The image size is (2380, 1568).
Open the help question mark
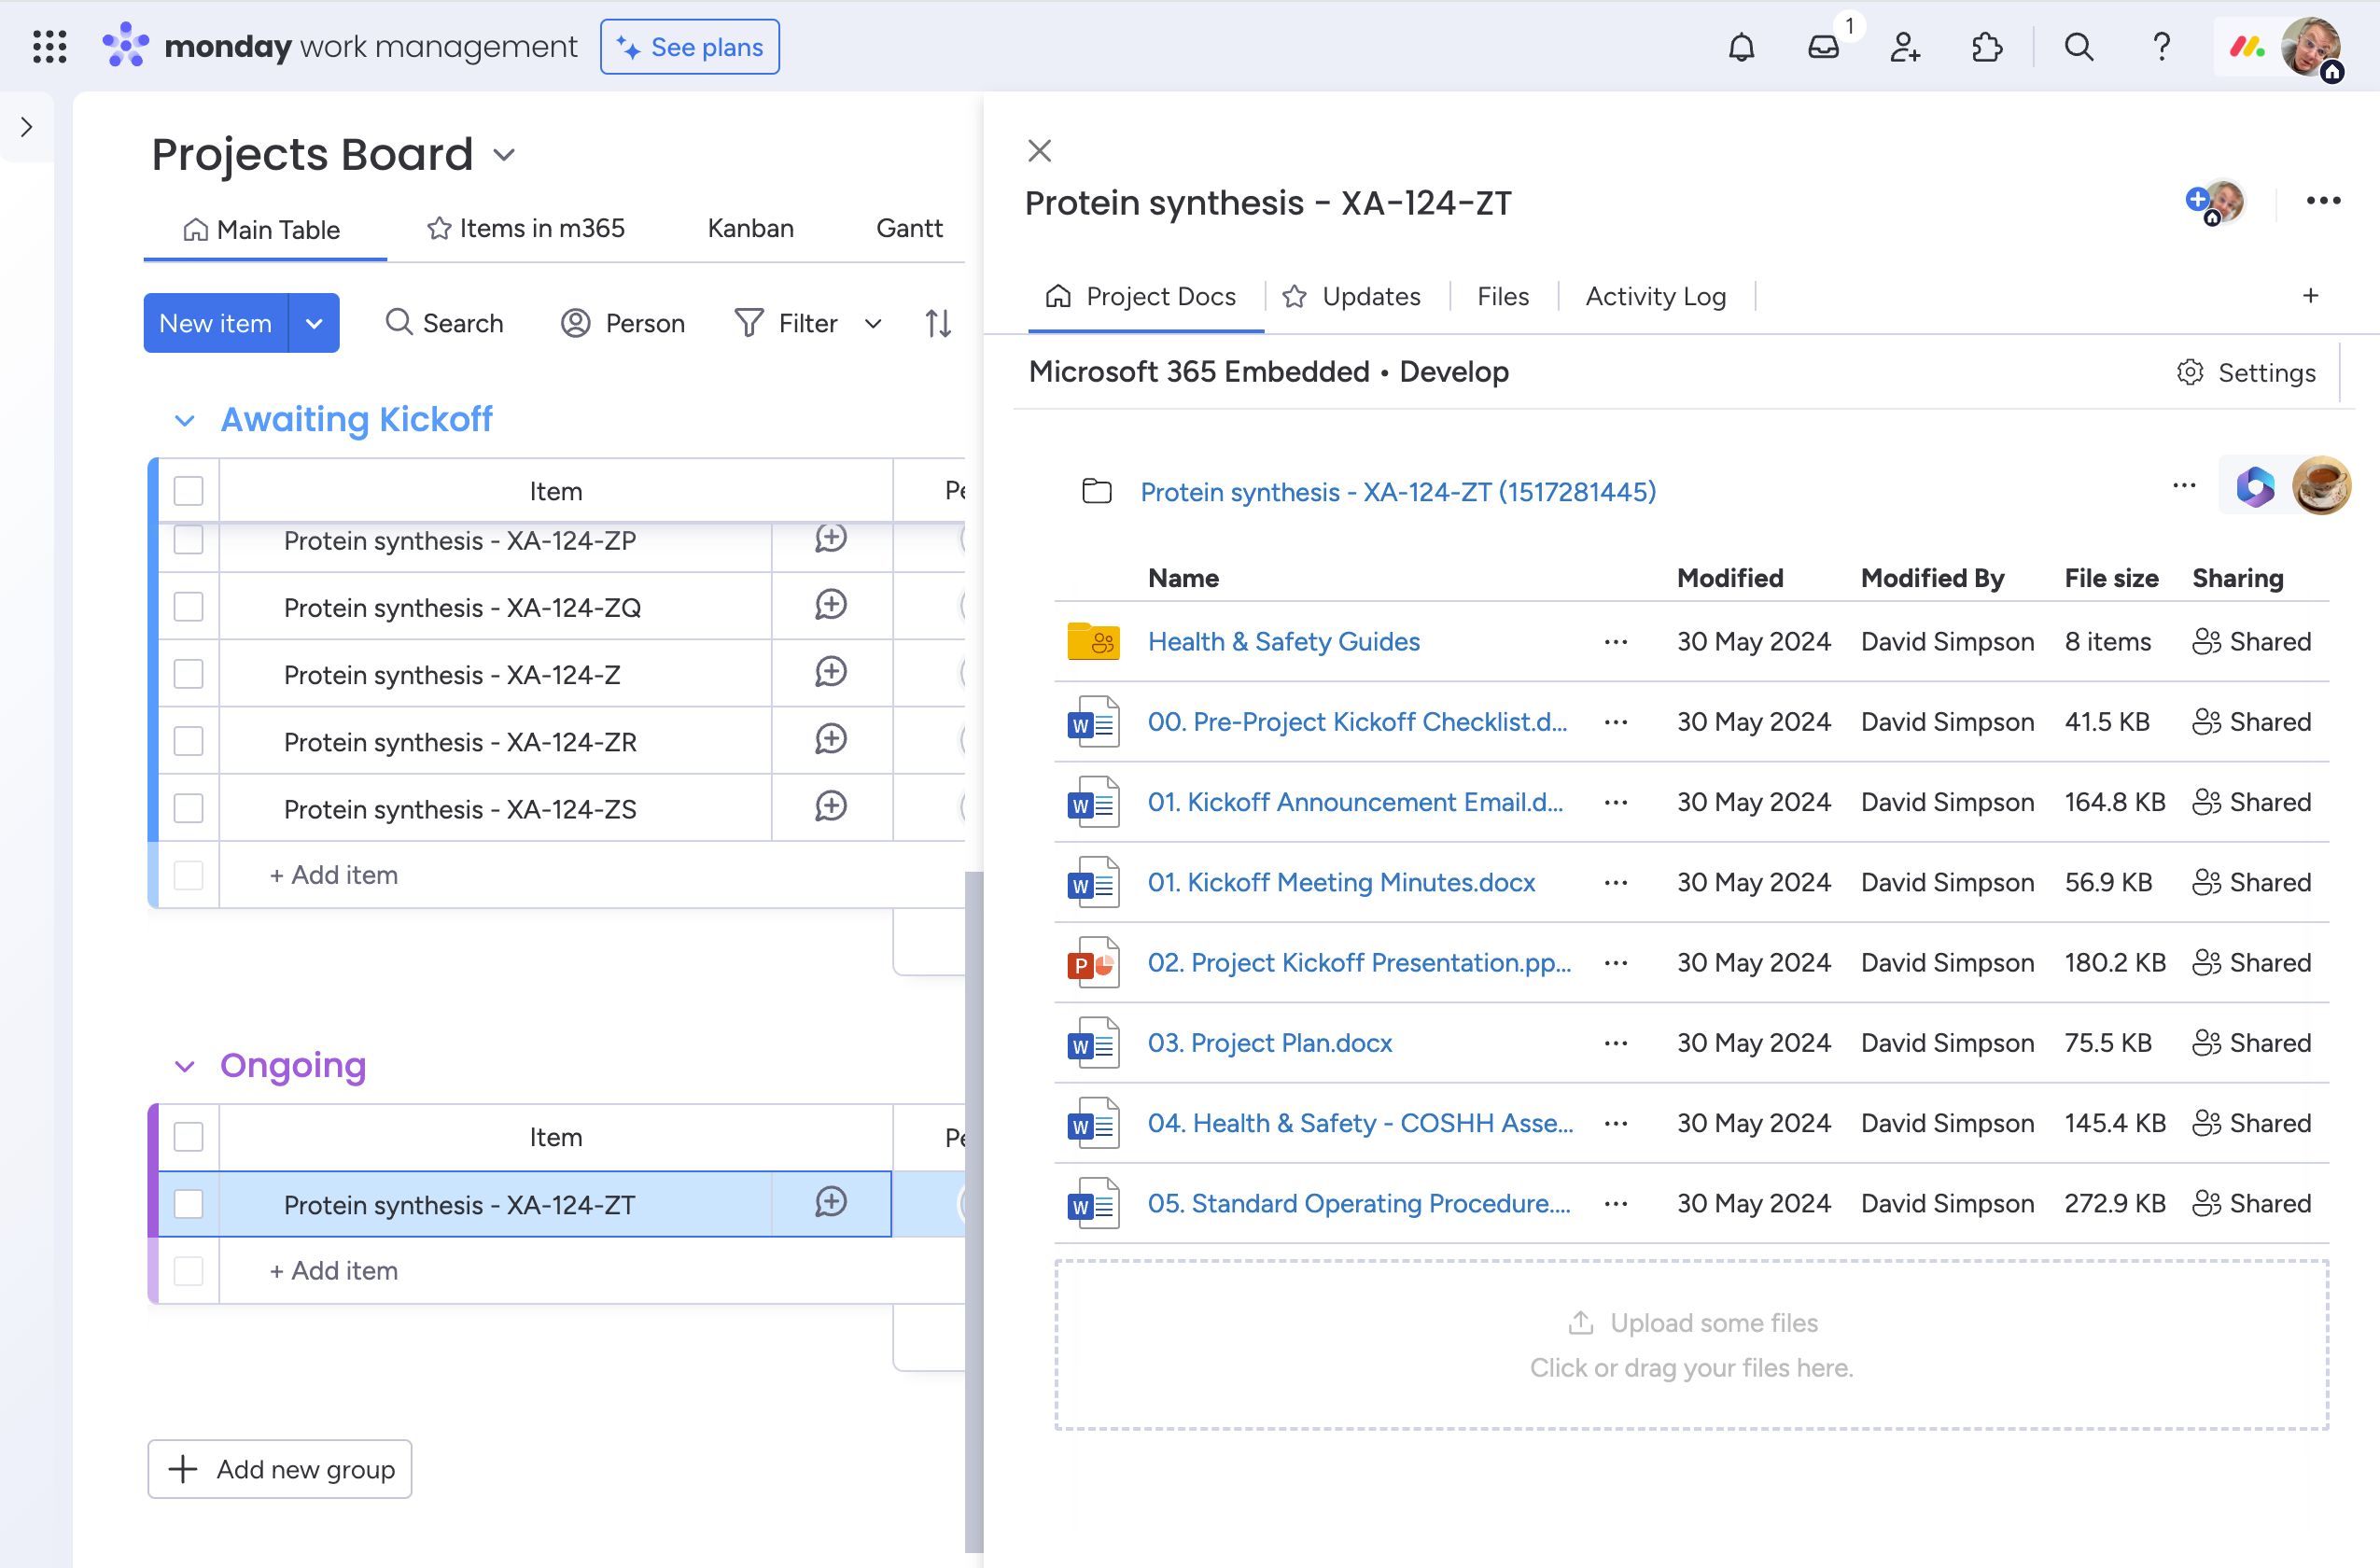[x=2161, y=47]
